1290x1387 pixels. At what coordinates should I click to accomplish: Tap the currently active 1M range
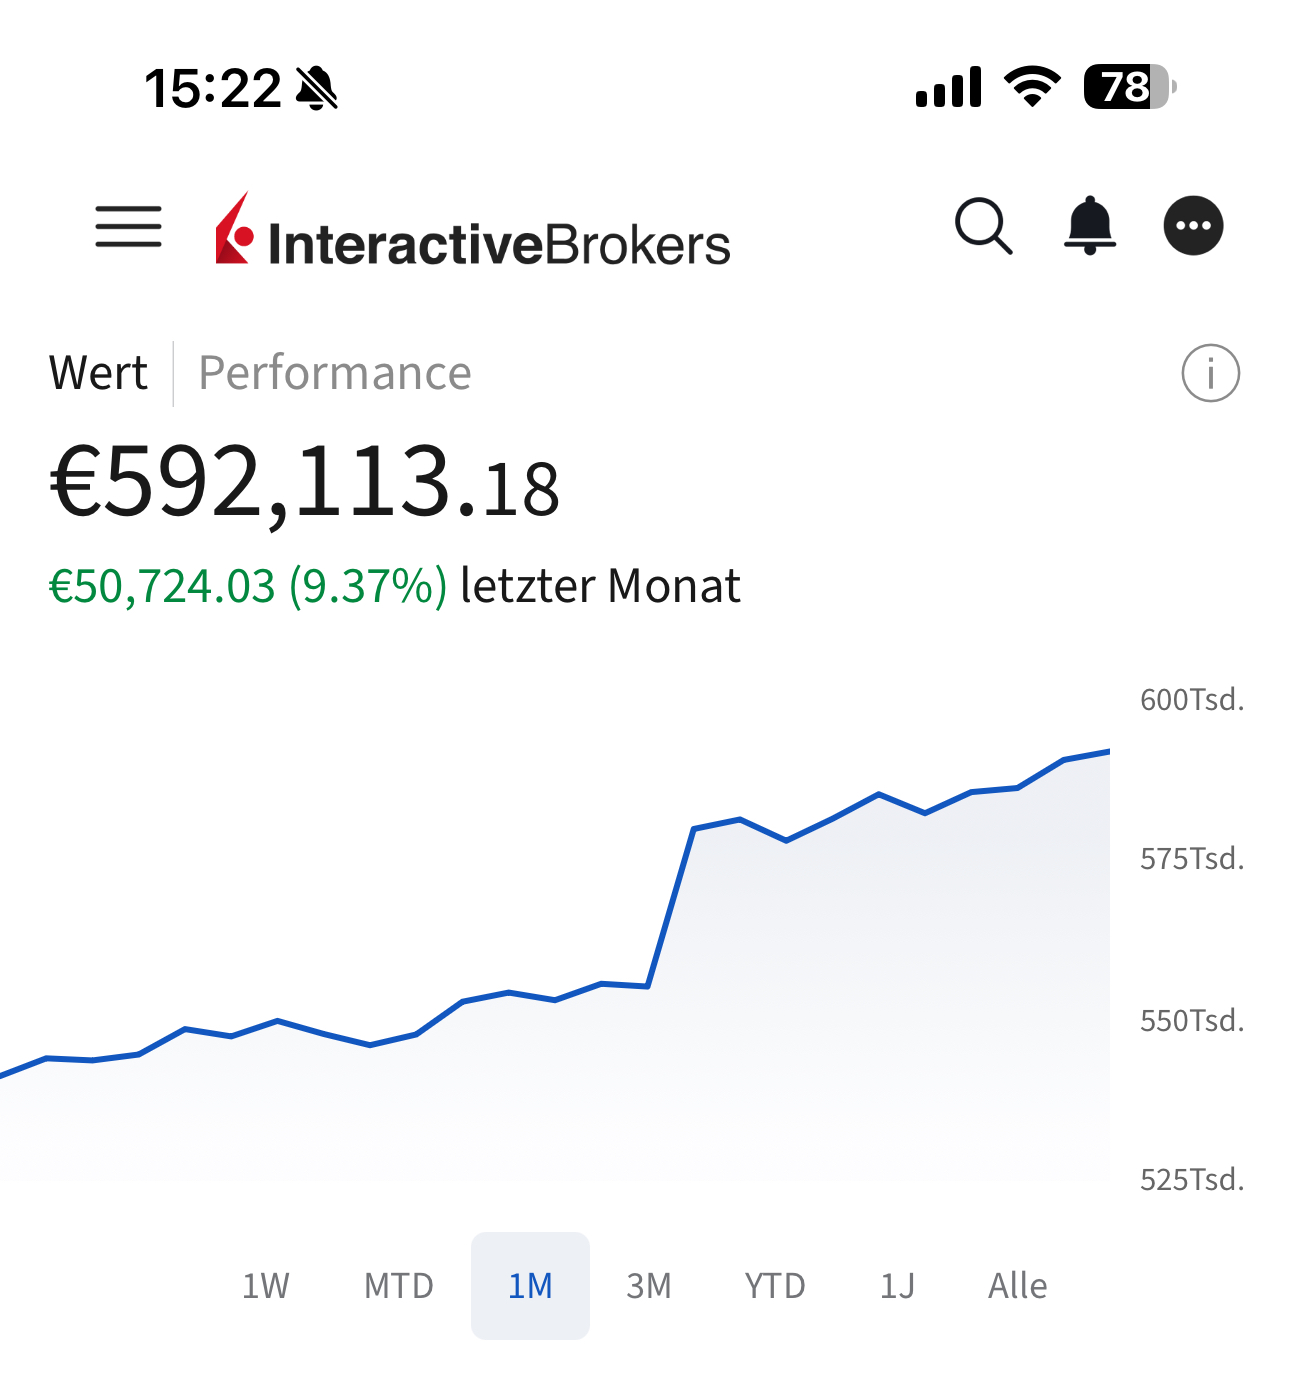[530, 1286]
